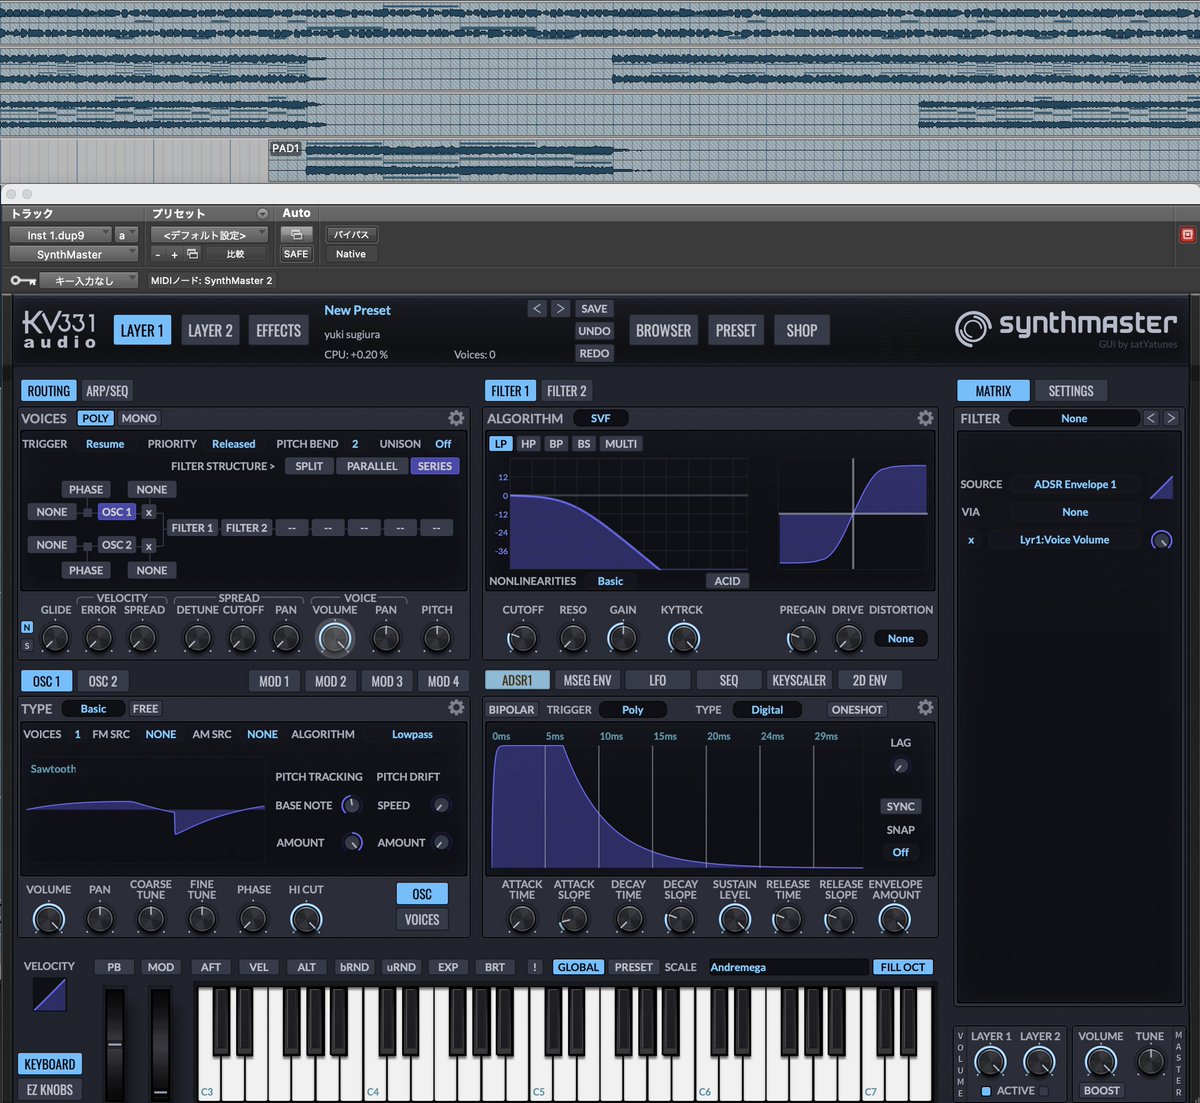Click the UNDO button
Screen dimensions: 1200x1103
(x=594, y=331)
